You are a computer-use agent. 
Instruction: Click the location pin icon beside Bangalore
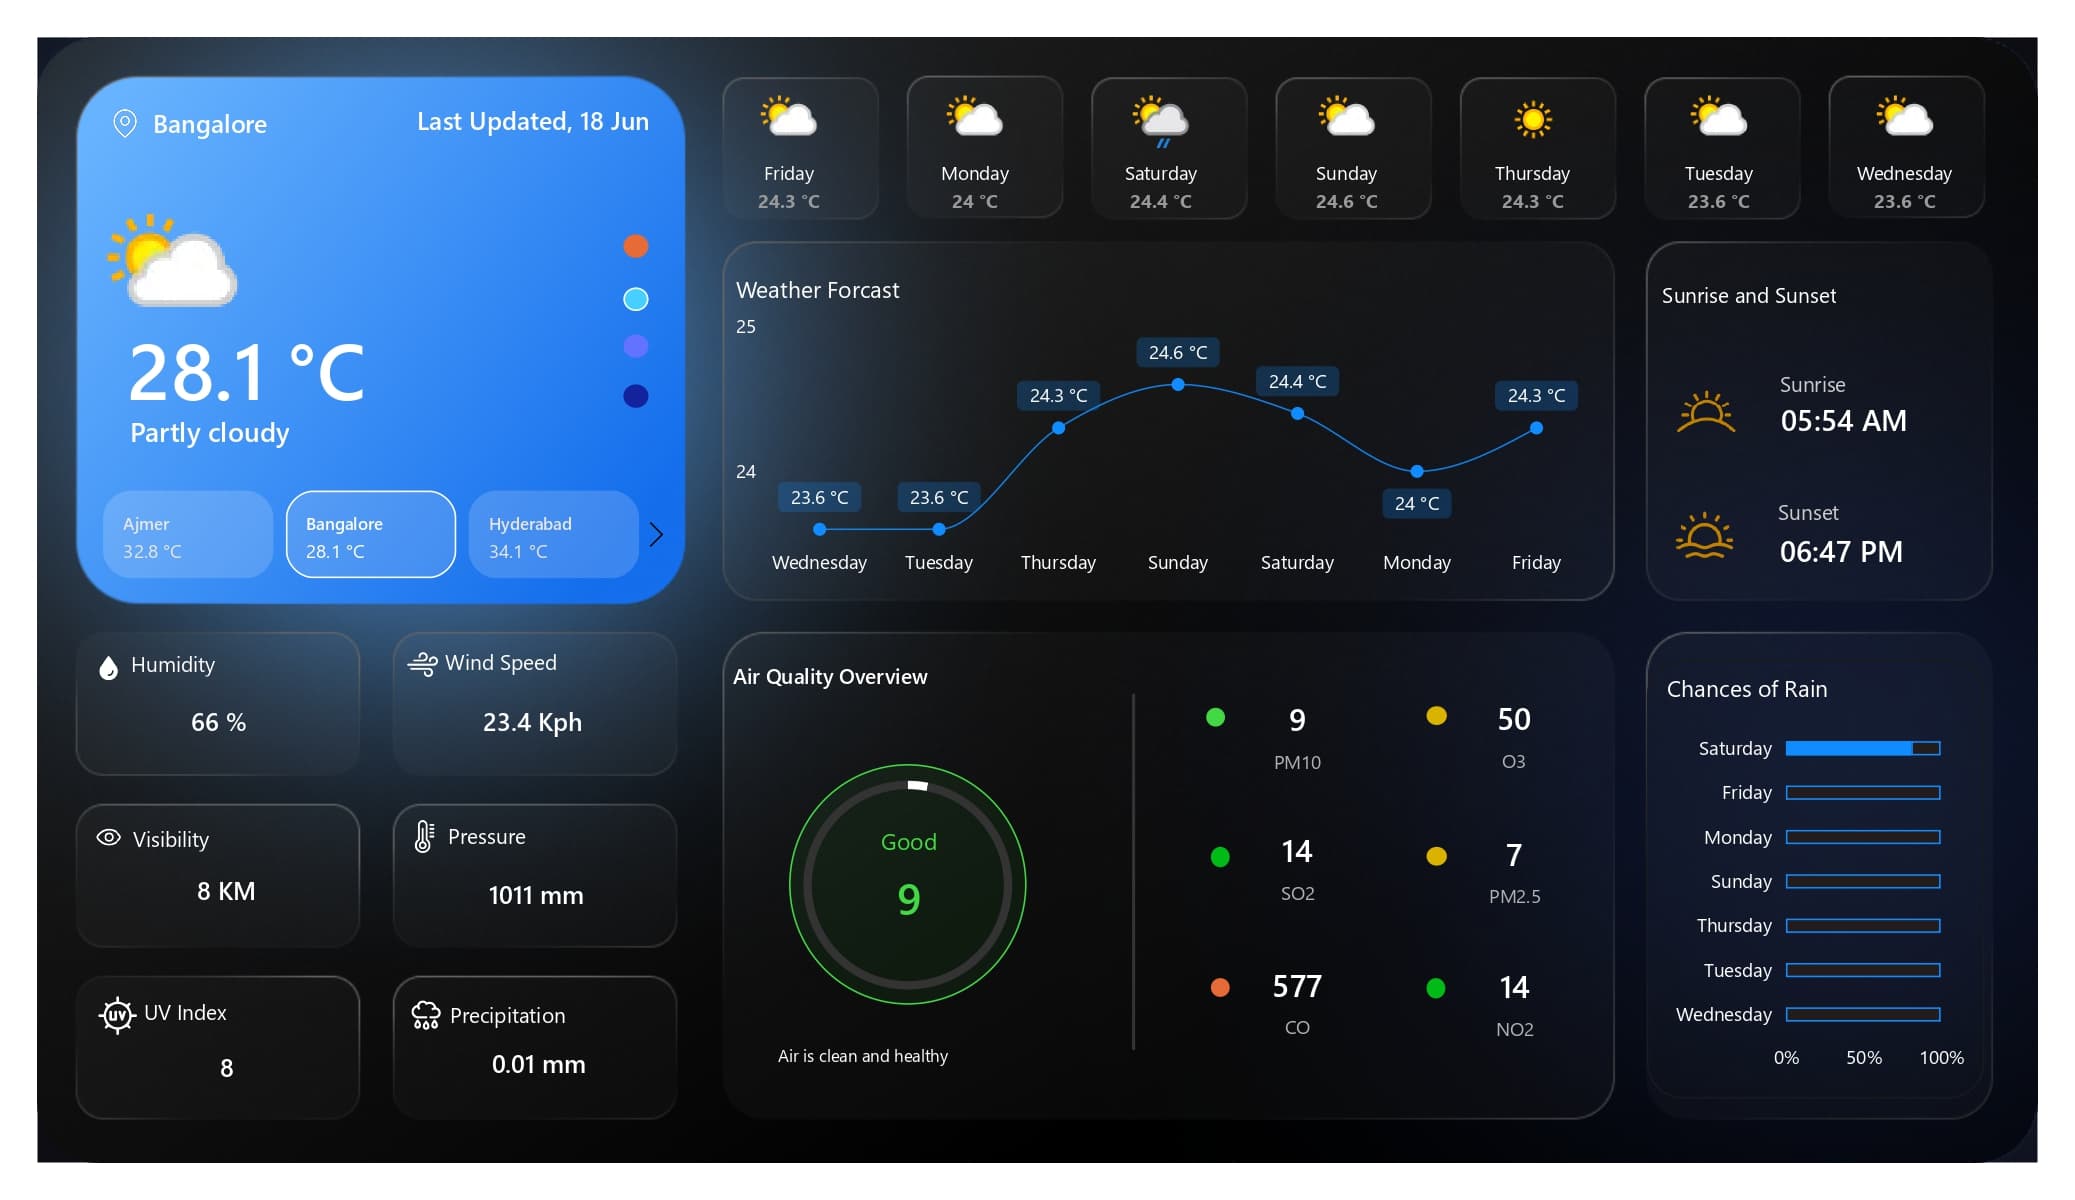124,124
